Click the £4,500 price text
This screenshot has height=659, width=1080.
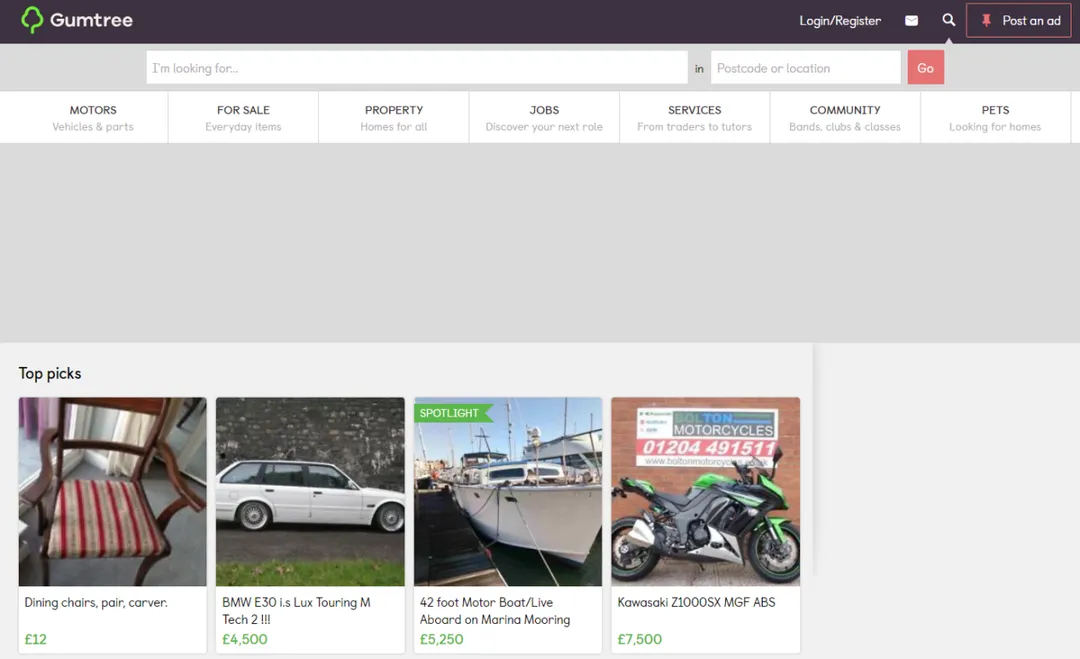click(245, 639)
